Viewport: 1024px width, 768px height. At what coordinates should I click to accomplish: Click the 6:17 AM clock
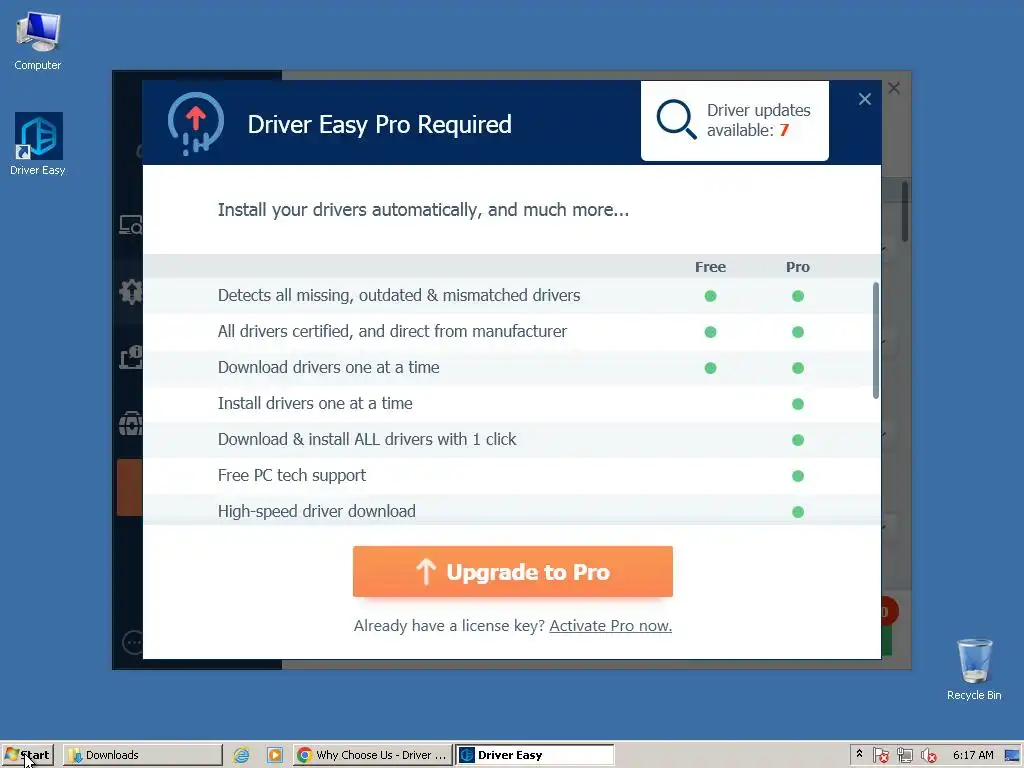pos(973,755)
